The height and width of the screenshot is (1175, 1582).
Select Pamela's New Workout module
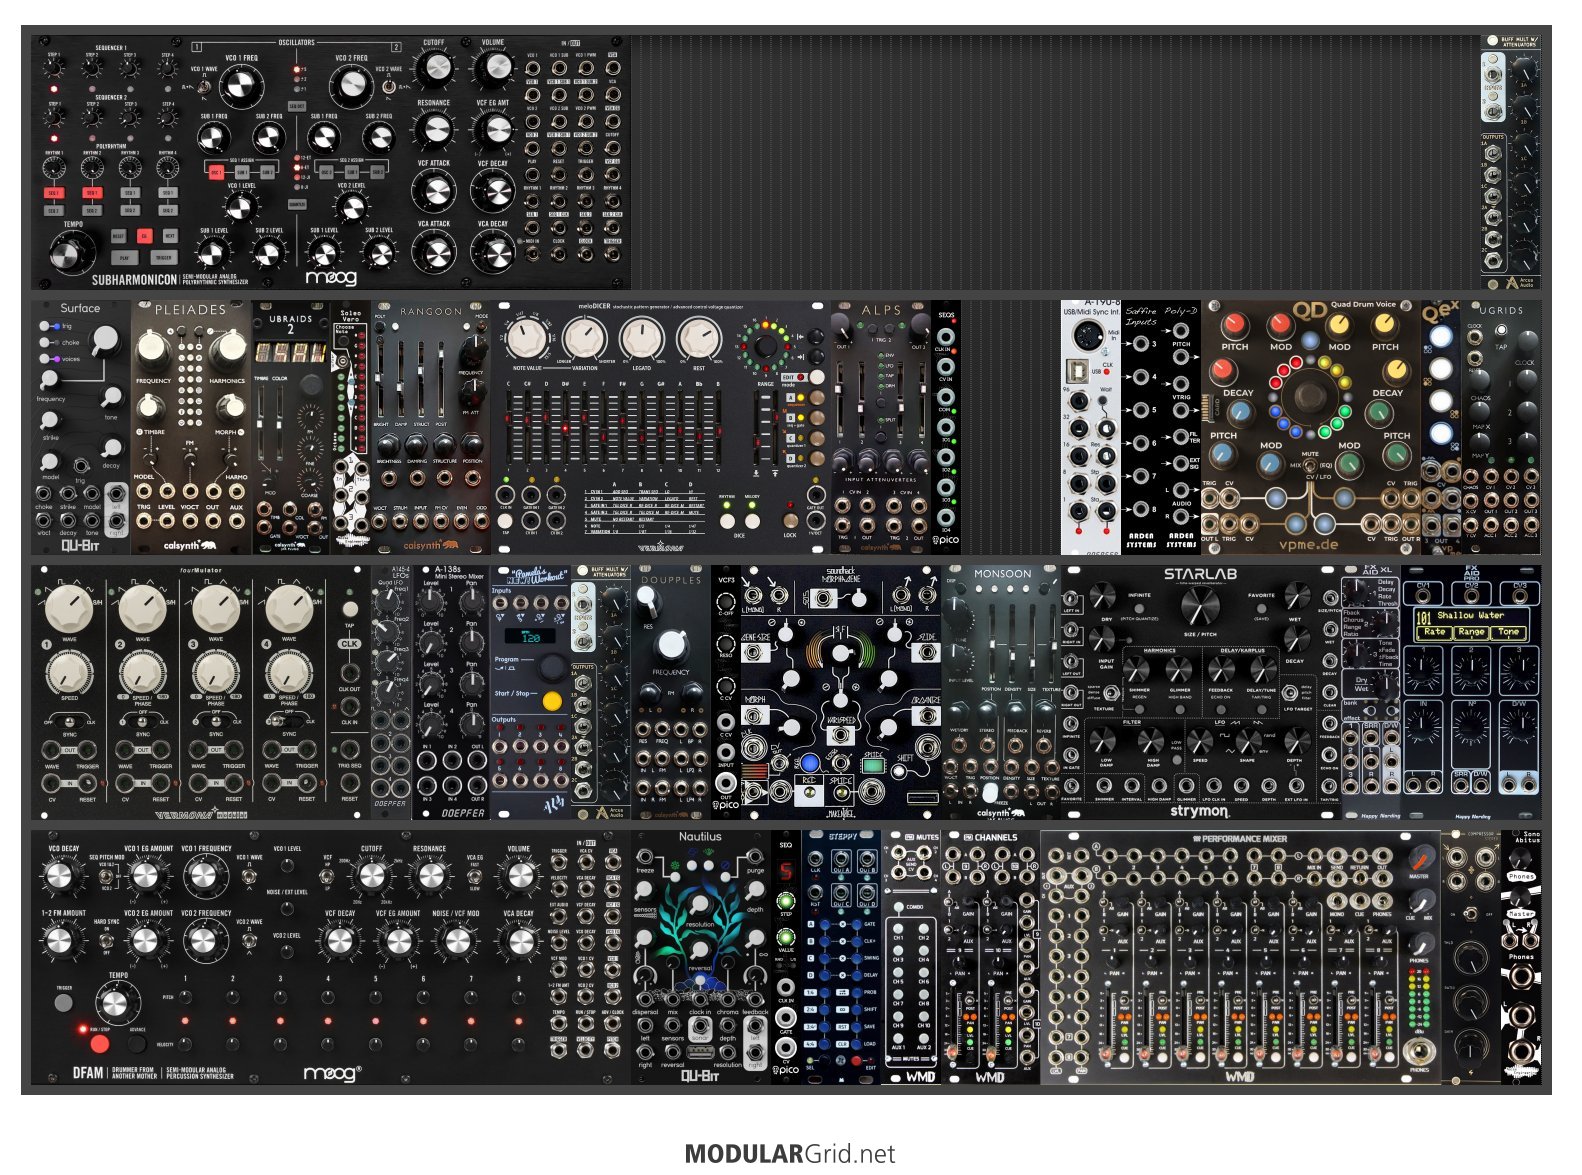click(531, 693)
